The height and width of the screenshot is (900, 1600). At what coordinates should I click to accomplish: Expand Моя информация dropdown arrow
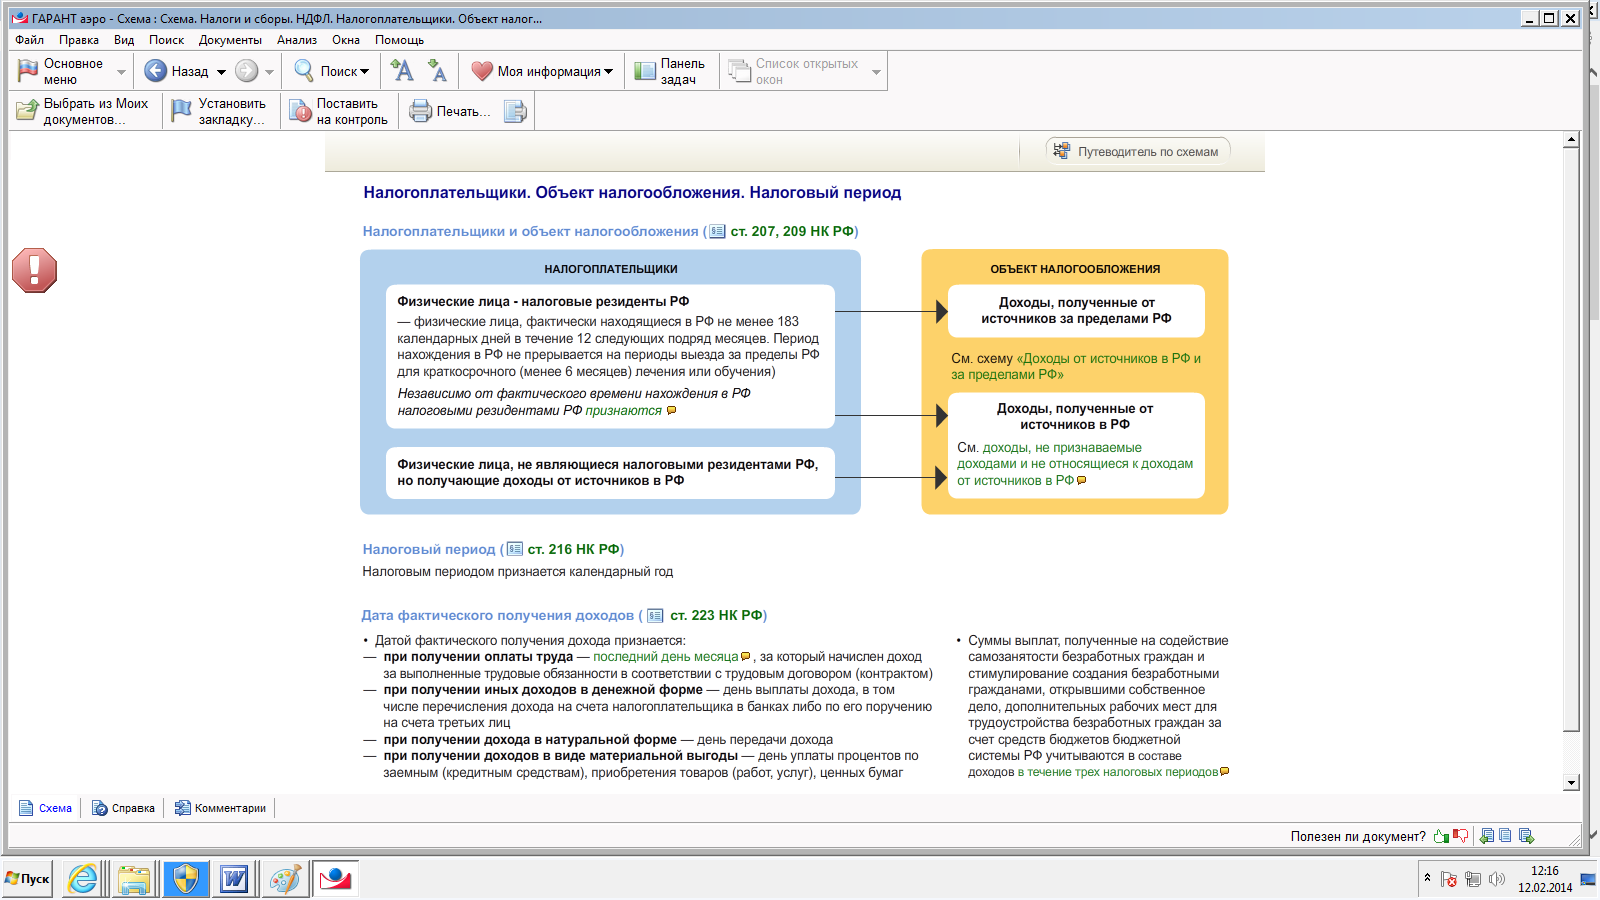click(608, 72)
